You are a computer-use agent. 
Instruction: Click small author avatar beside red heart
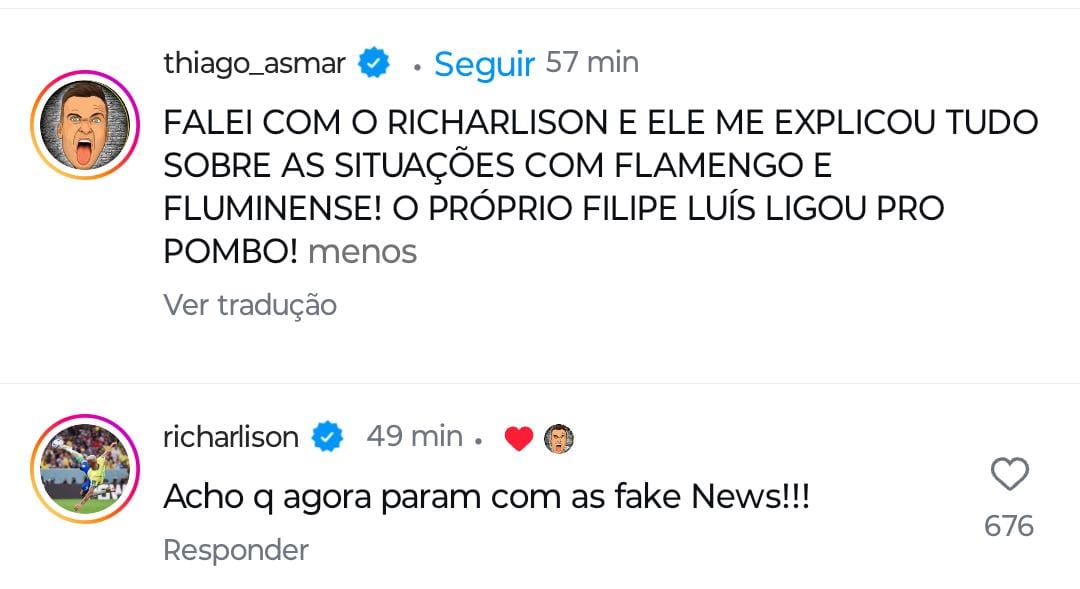coord(559,438)
